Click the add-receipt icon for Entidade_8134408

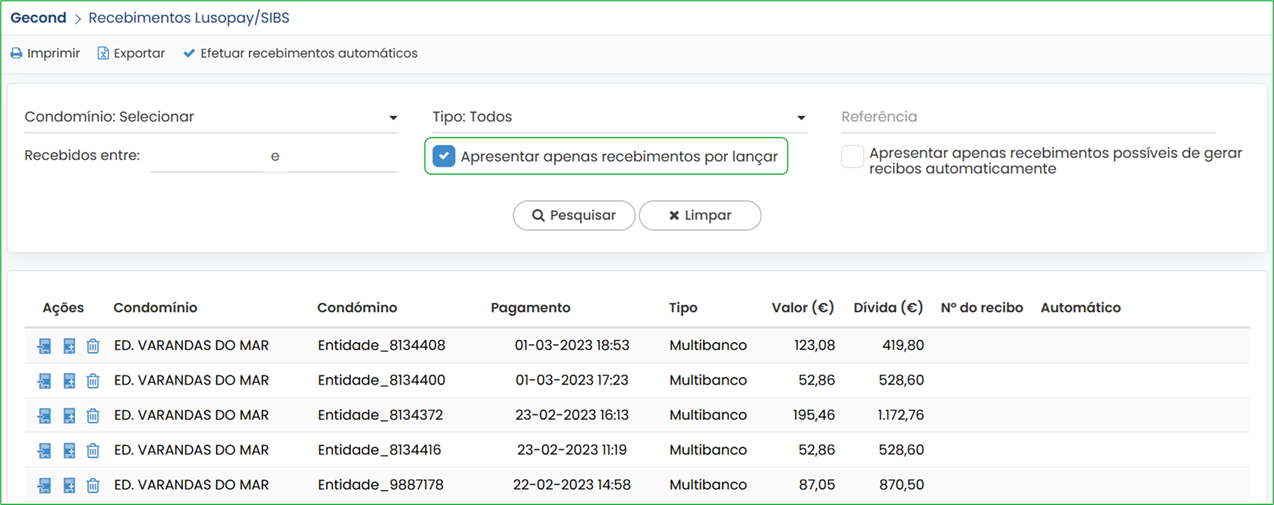pos(69,346)
